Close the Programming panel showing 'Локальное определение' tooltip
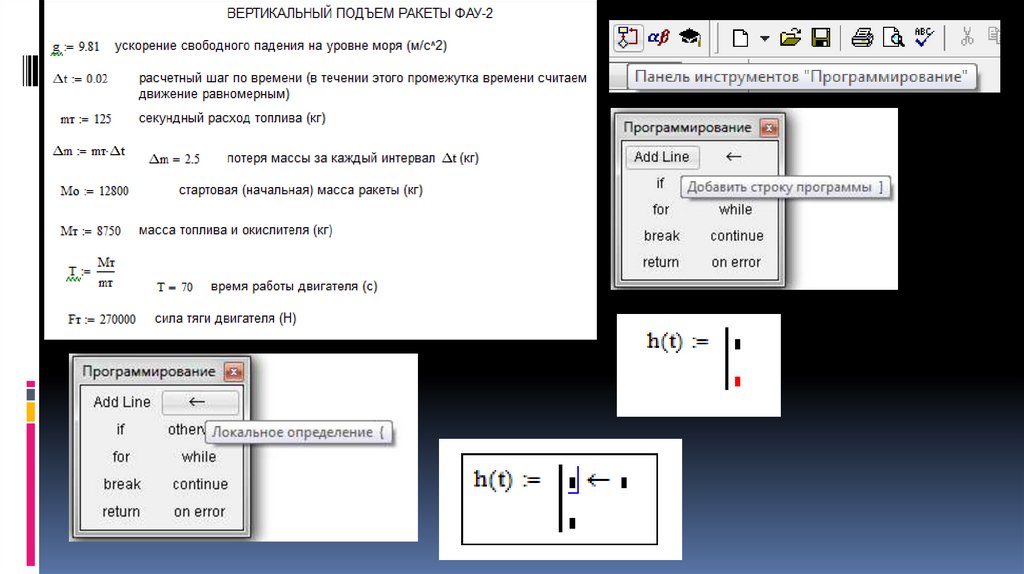Viewport: 1024px width, 574px height. pos(234,372)
